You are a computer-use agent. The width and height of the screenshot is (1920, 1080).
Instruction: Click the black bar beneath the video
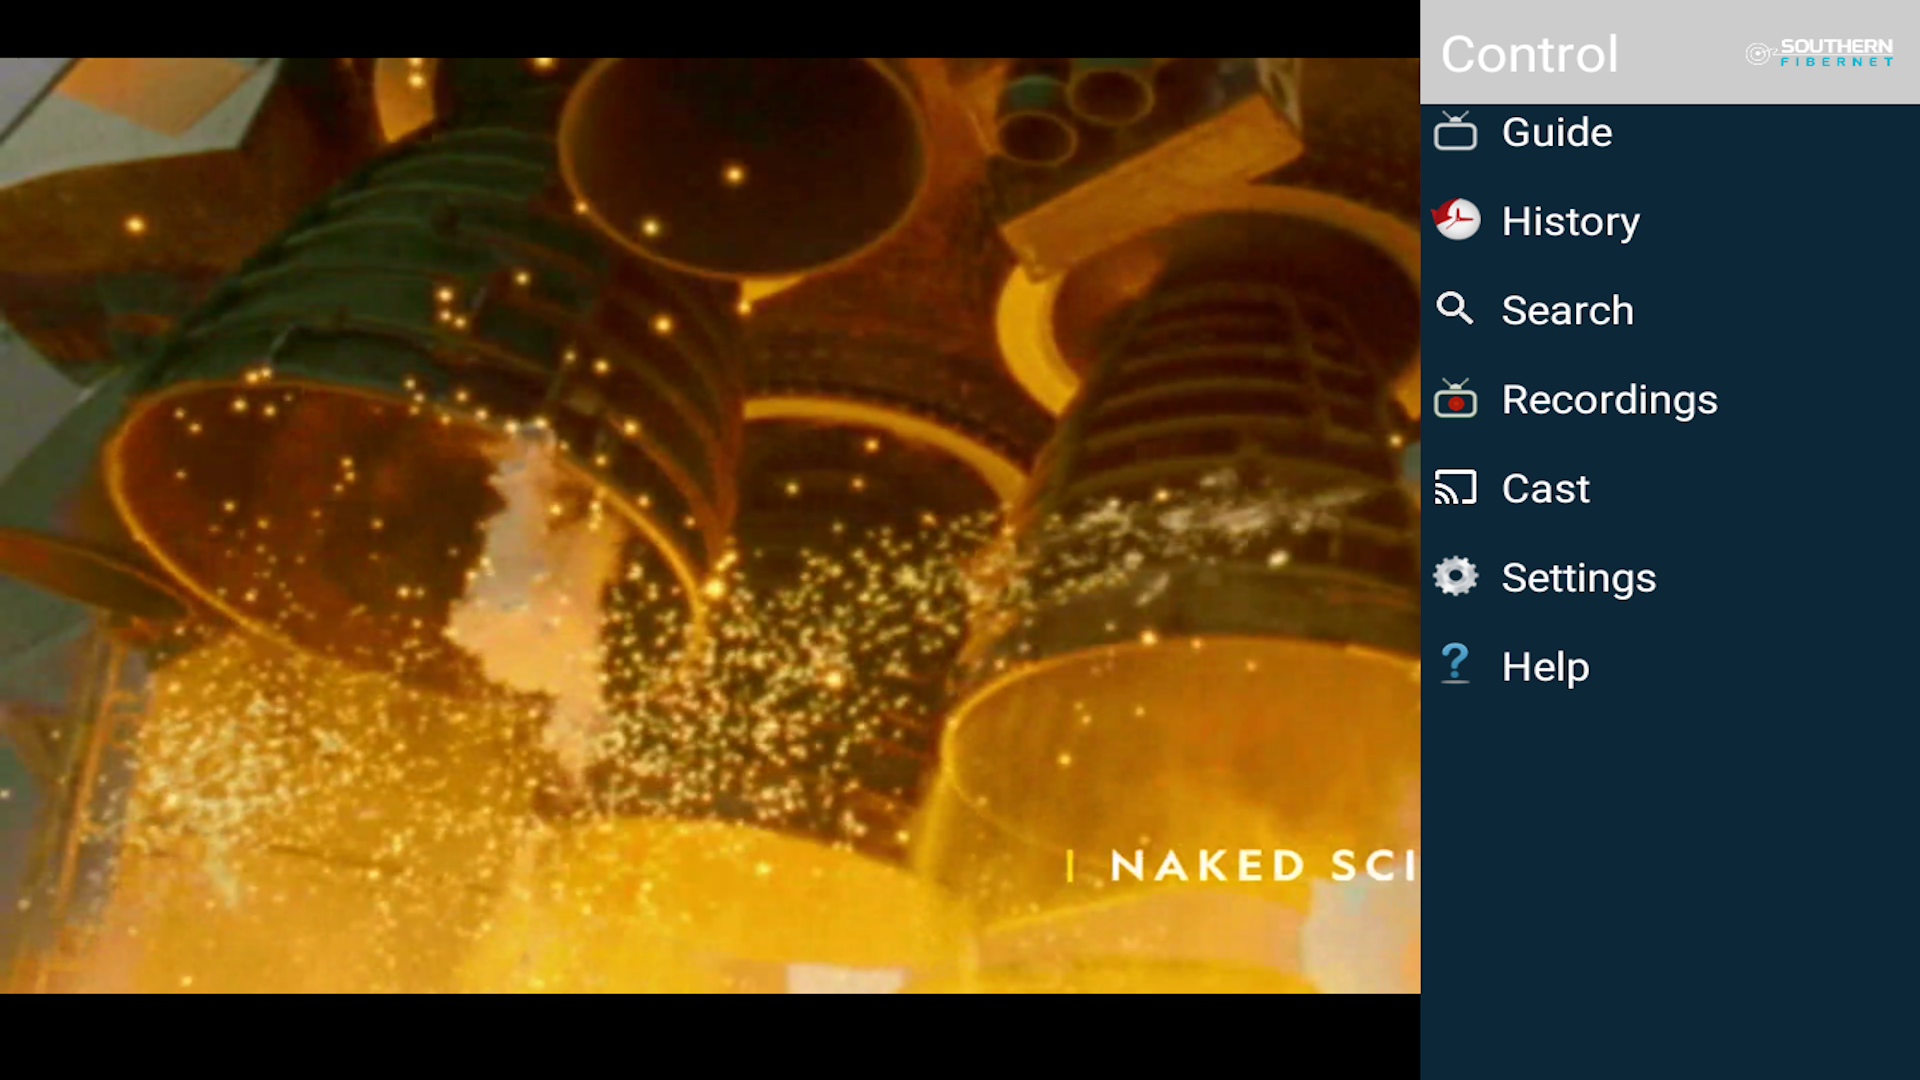[700, 1038]
